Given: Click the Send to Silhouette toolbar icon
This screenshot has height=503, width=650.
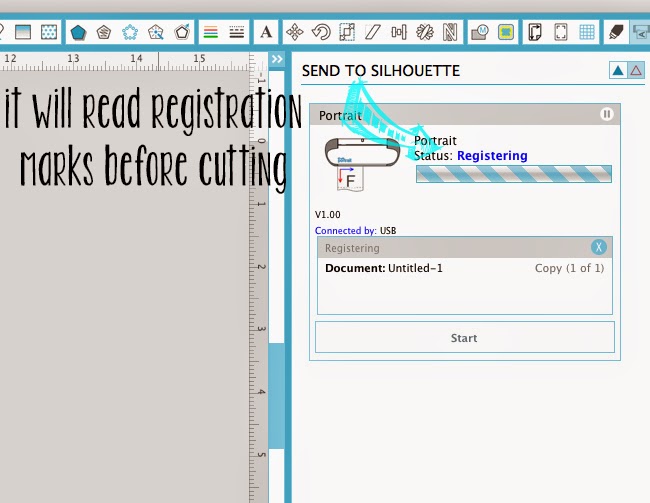Looking at the screenshot, I should [x=640, y=32].
